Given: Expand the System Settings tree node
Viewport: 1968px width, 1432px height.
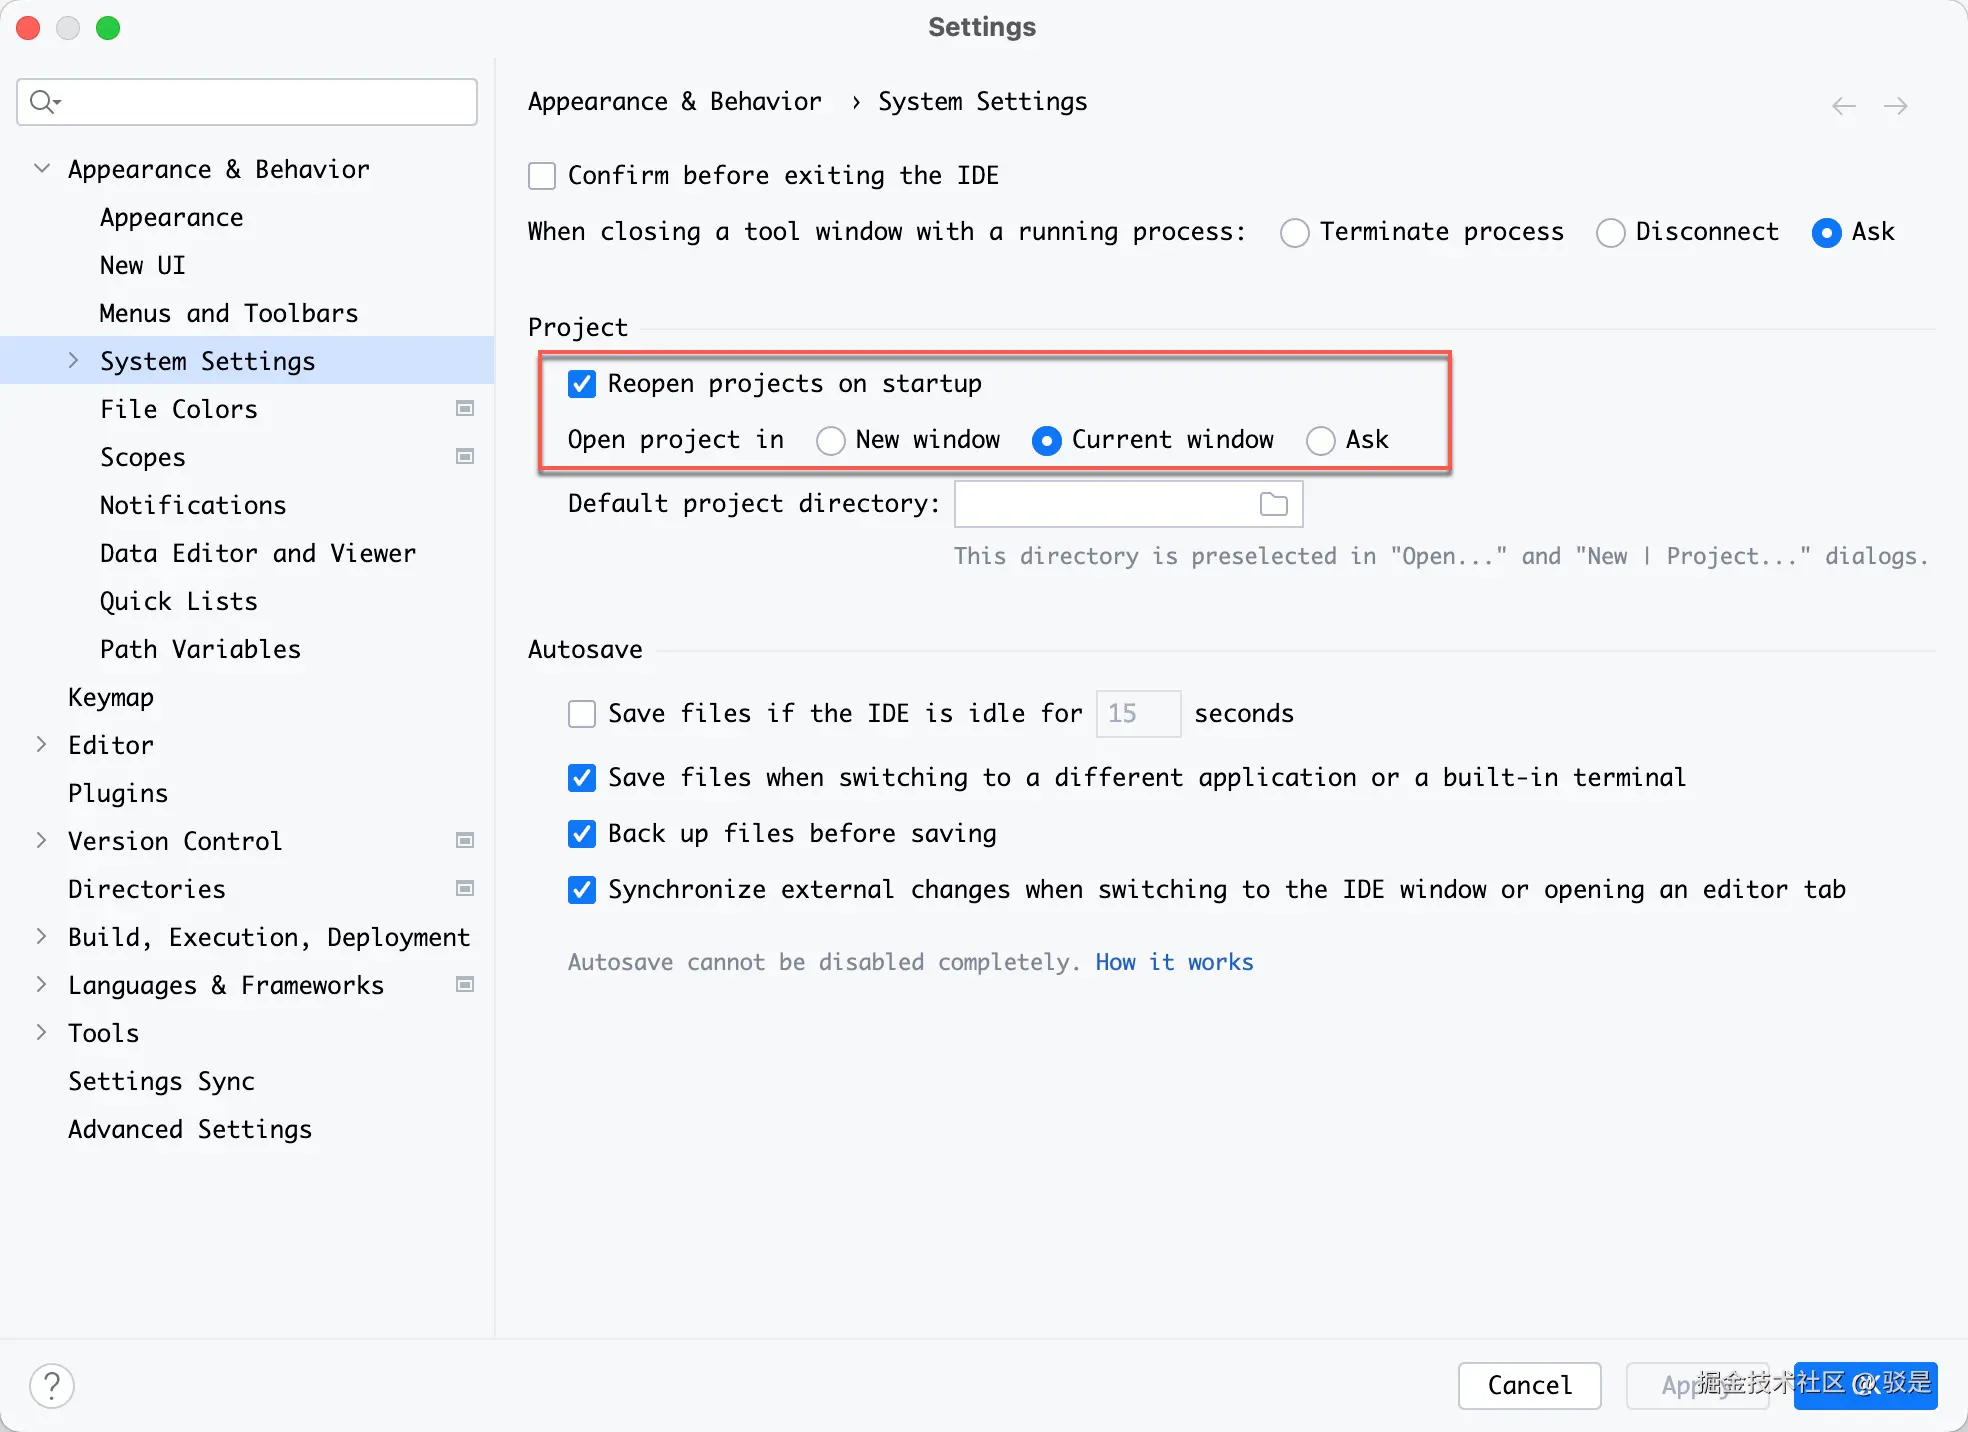Looking at the screenshot, I should (x=73, y=360).
